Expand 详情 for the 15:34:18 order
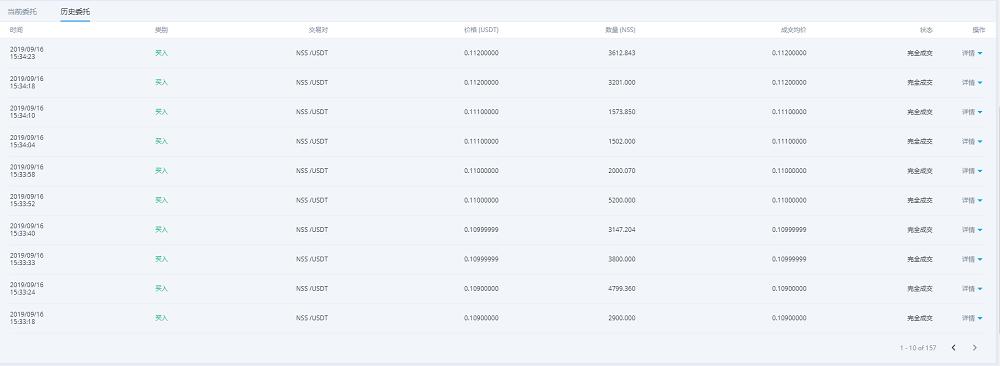 pos(972,82)
